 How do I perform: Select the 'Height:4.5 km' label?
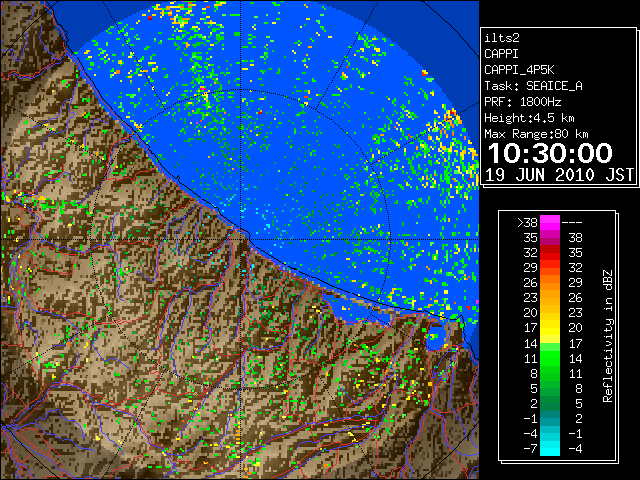tap(529, 118)
